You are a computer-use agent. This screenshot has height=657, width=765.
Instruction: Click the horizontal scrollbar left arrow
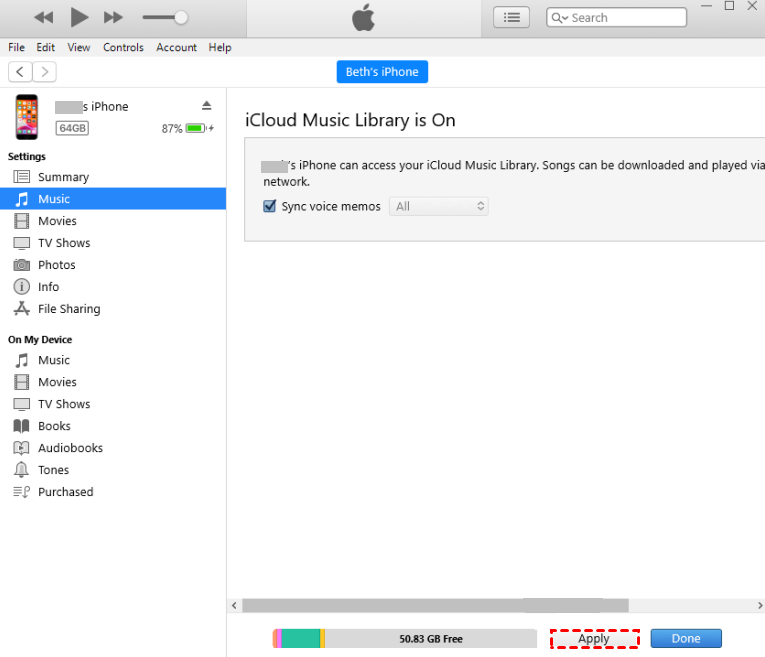click(234, 605)
